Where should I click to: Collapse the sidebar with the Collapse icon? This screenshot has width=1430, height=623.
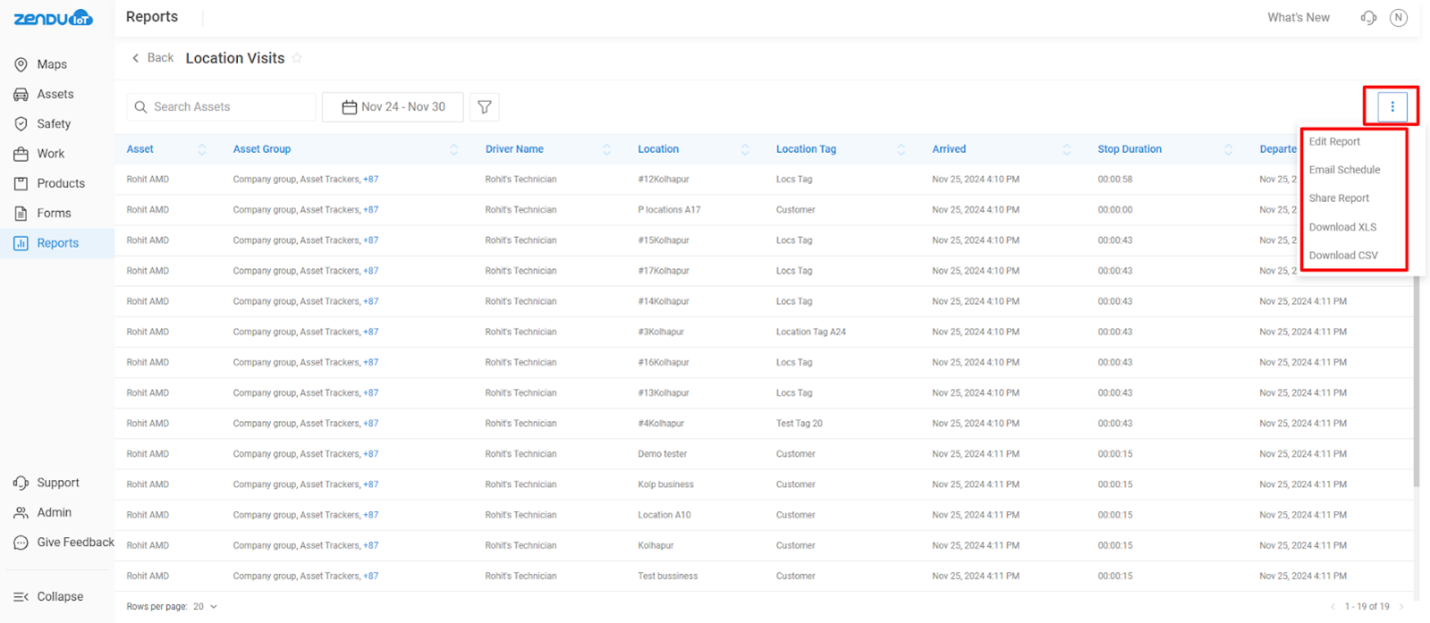(x=21, y=597)
